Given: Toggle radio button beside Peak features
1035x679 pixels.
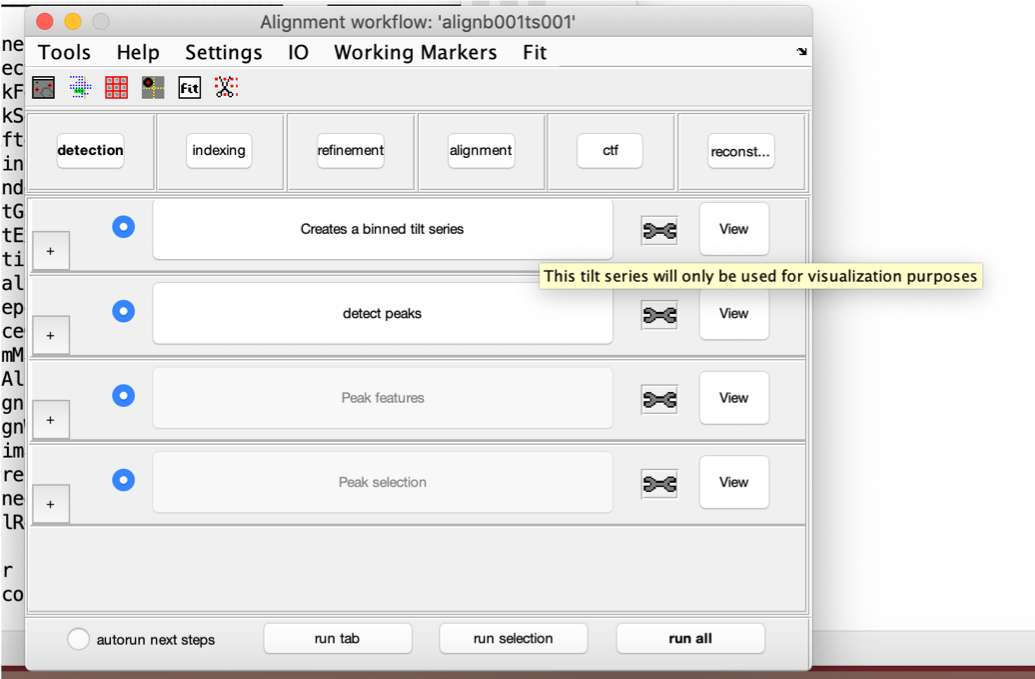Looking at the screenshot, I should coord(123,396).
